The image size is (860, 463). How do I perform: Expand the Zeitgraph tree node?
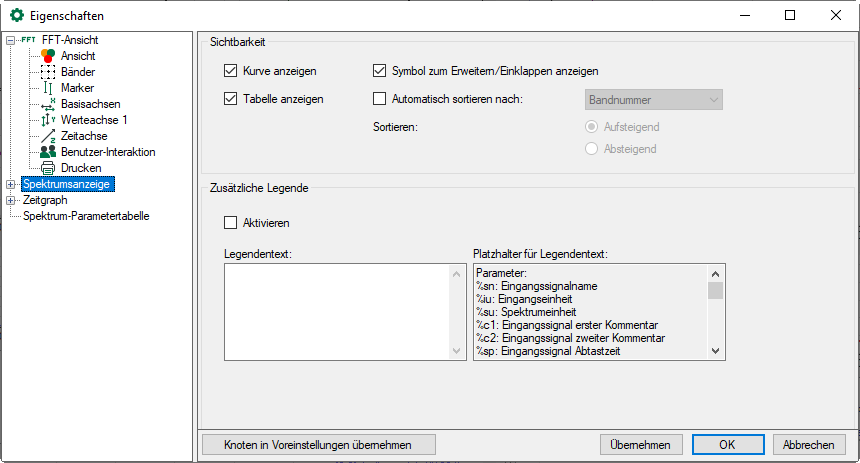tap(11, 200)
